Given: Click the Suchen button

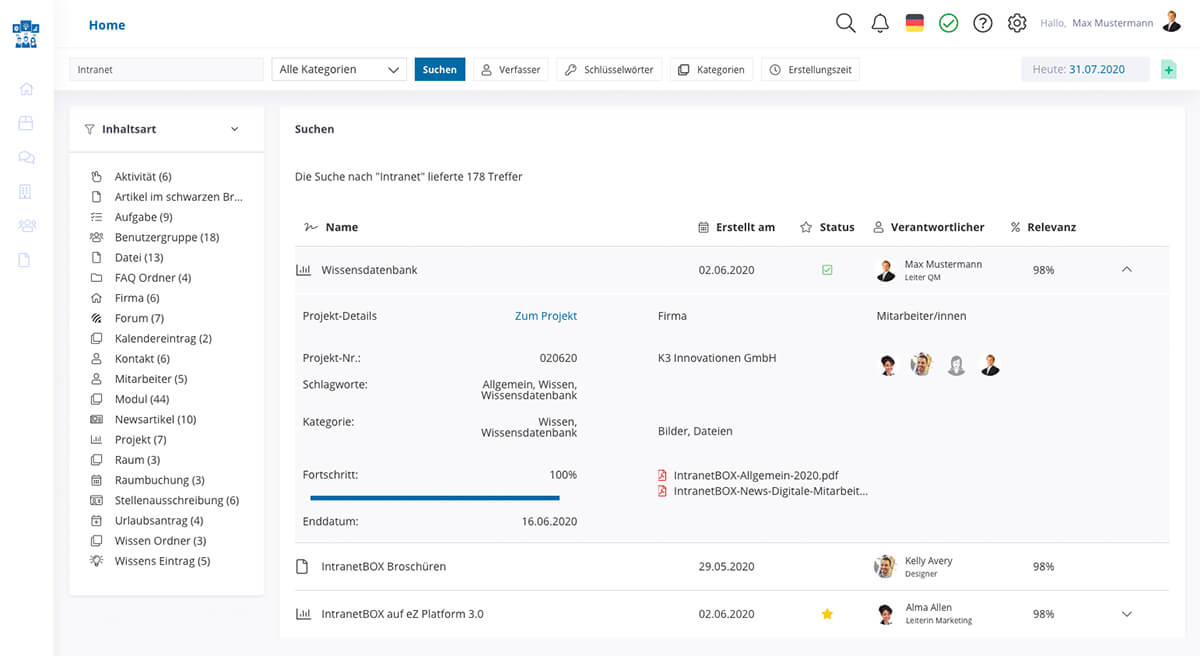Looking at the screenshot, I should tap(440, 69).
